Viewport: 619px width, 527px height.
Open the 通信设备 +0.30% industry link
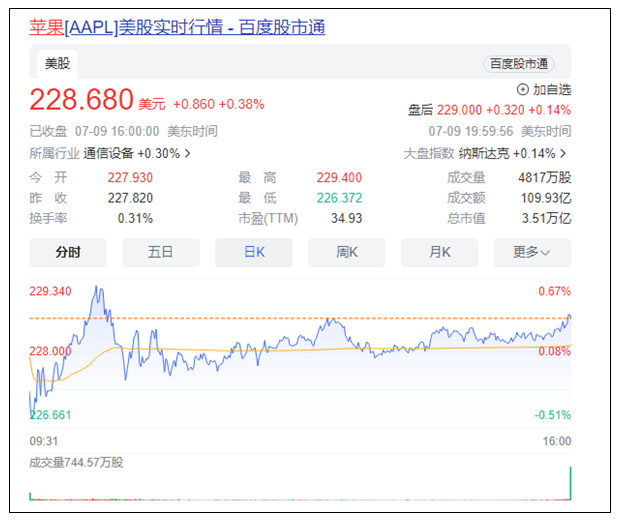point(131,153)
